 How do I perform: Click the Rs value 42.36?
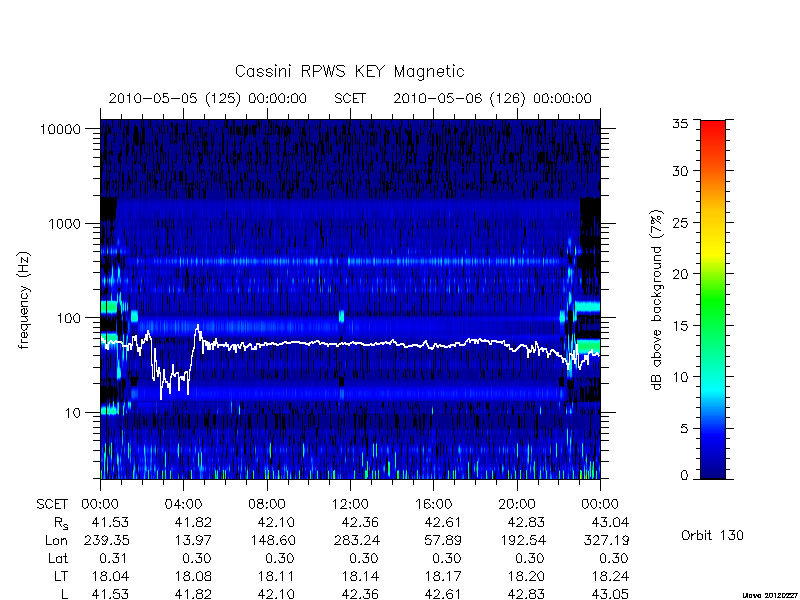pos(360,522)
